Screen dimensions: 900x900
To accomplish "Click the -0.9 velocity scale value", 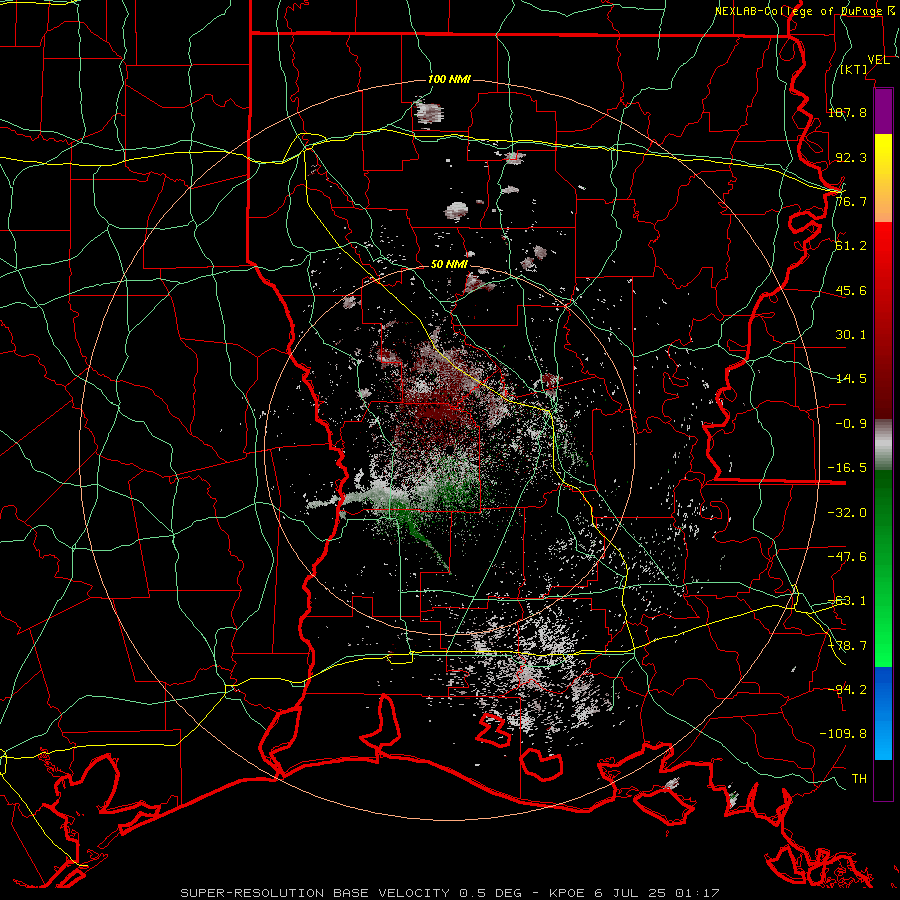I will [851, 424].
